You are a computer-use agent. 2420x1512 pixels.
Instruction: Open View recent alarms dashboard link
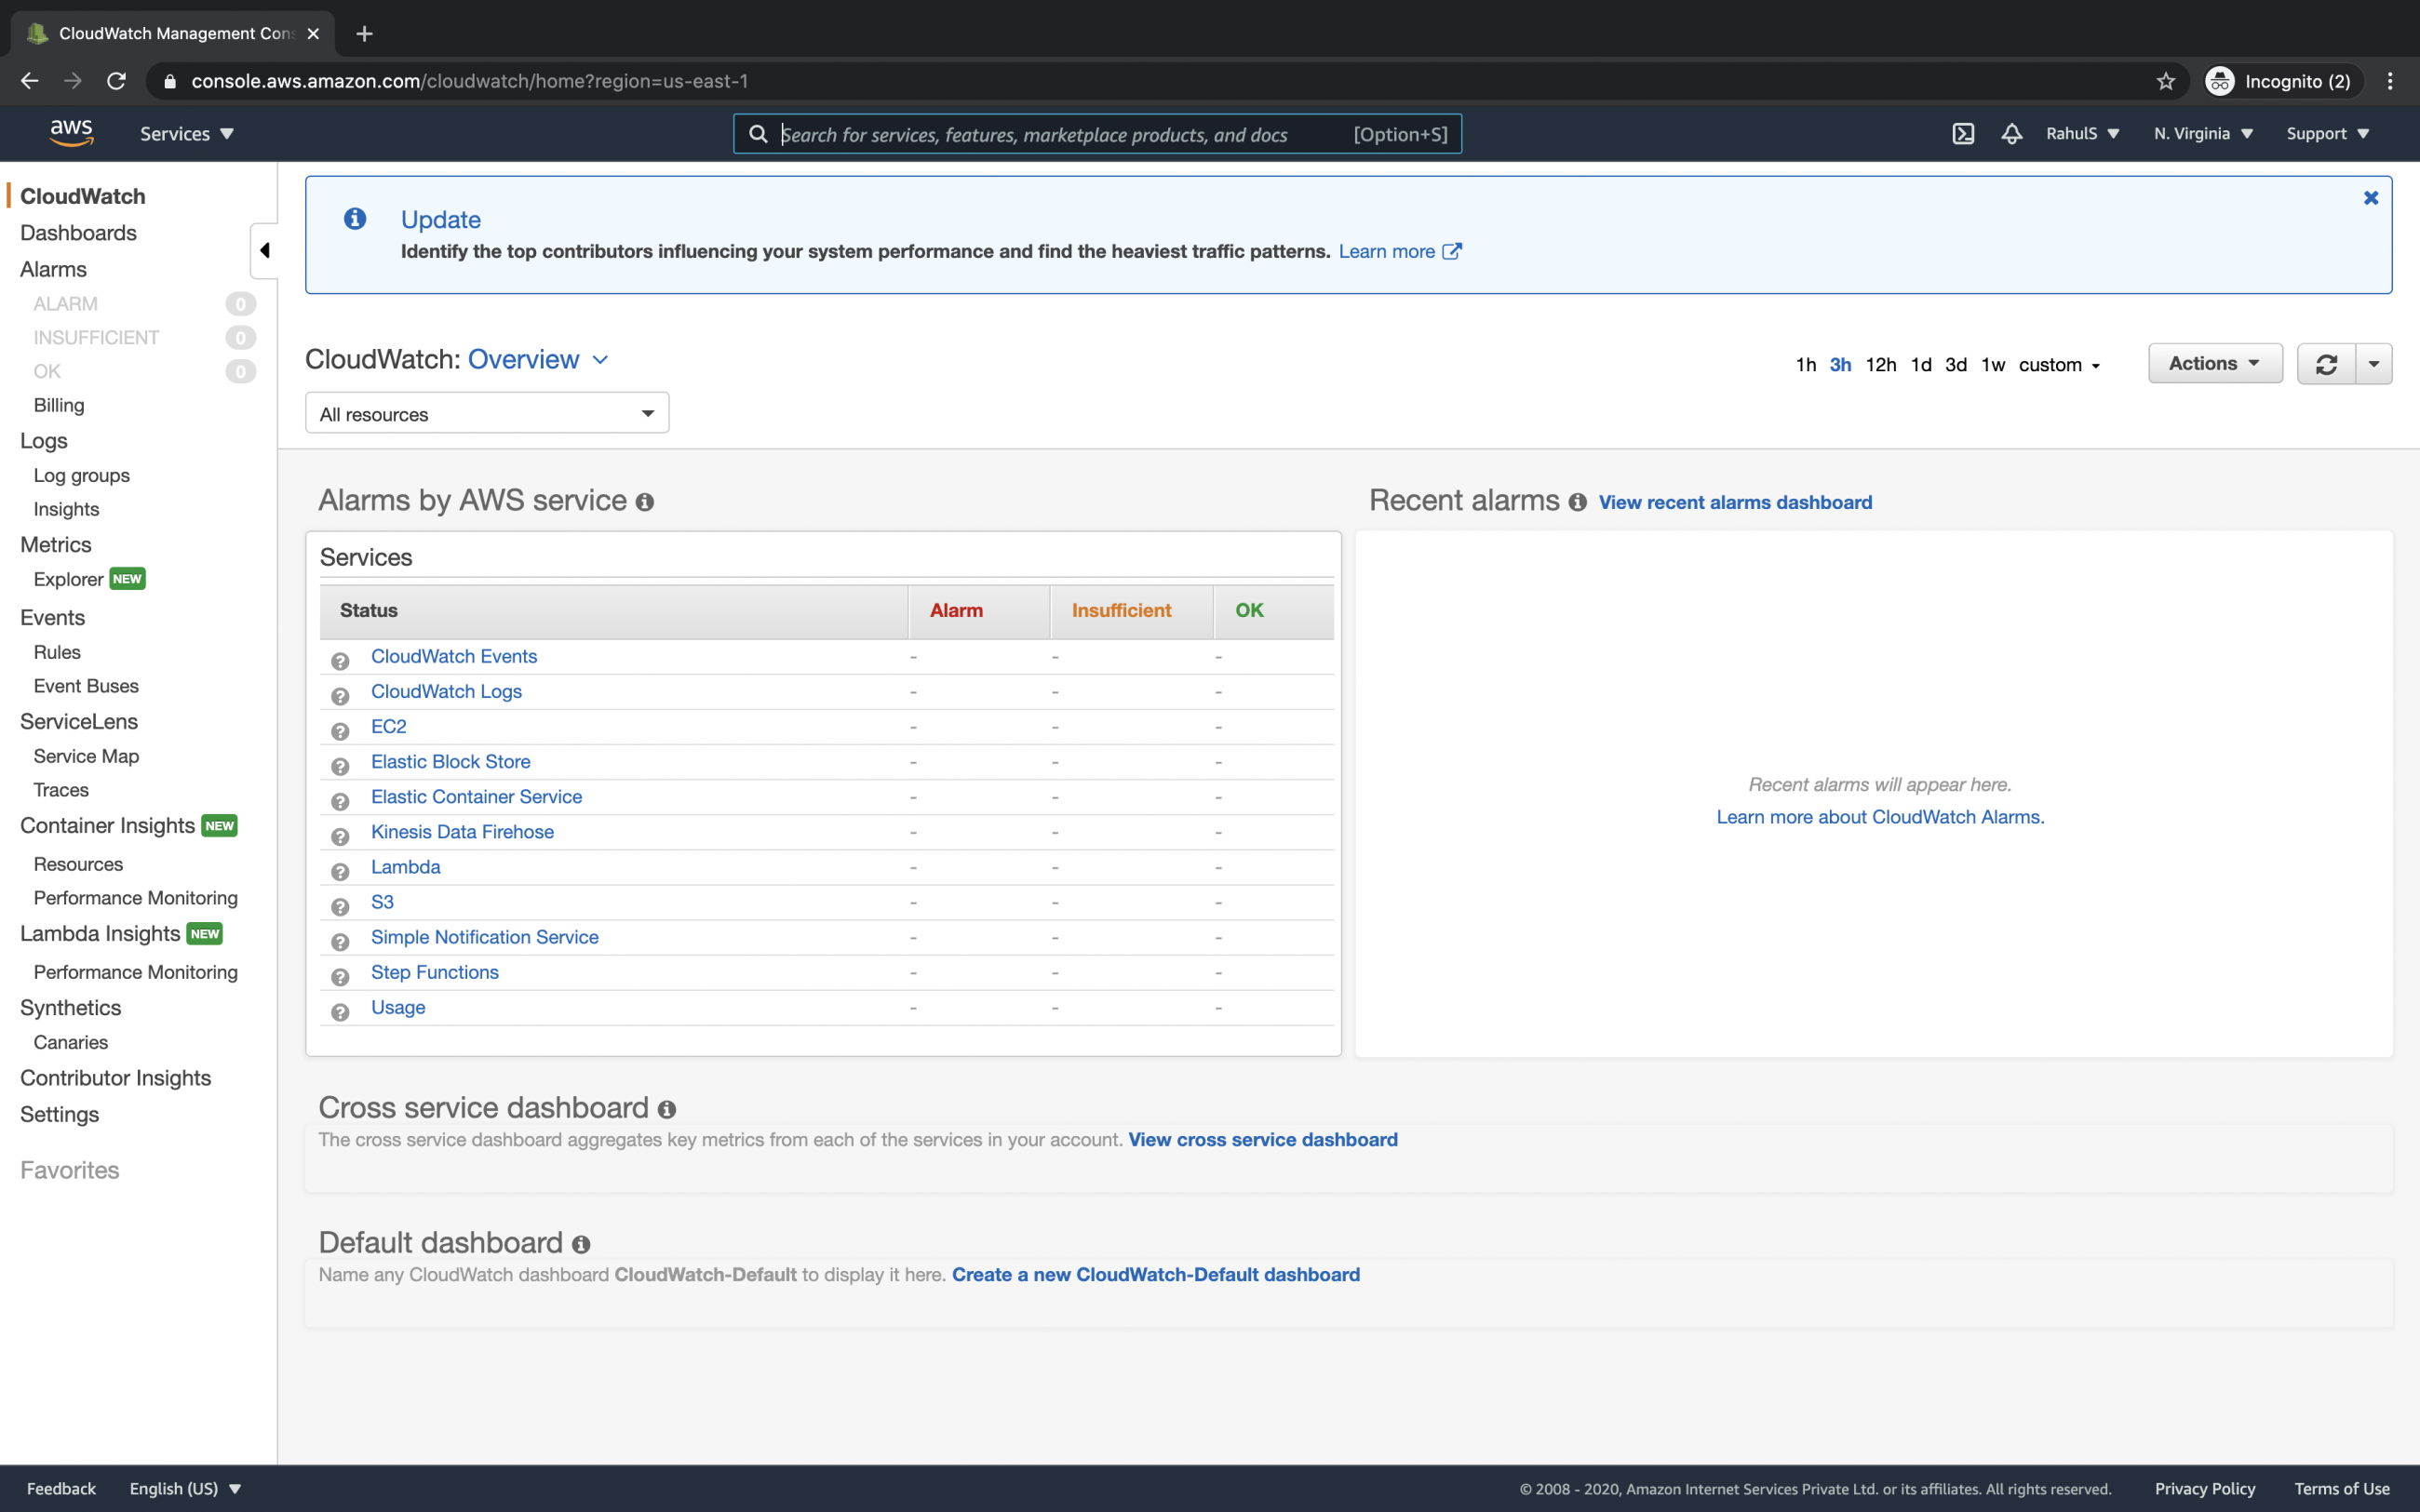tap(1736, 502)
